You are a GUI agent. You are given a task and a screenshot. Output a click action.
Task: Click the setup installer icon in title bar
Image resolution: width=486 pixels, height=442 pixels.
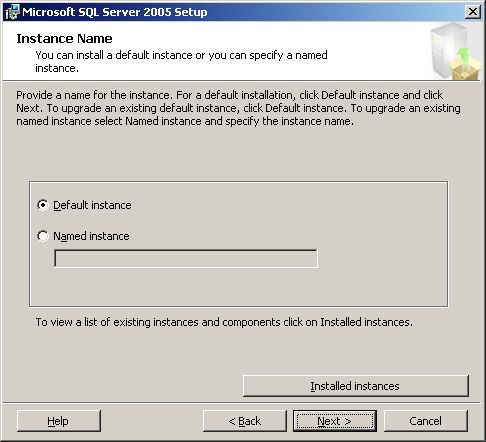[x=12, y=12]
